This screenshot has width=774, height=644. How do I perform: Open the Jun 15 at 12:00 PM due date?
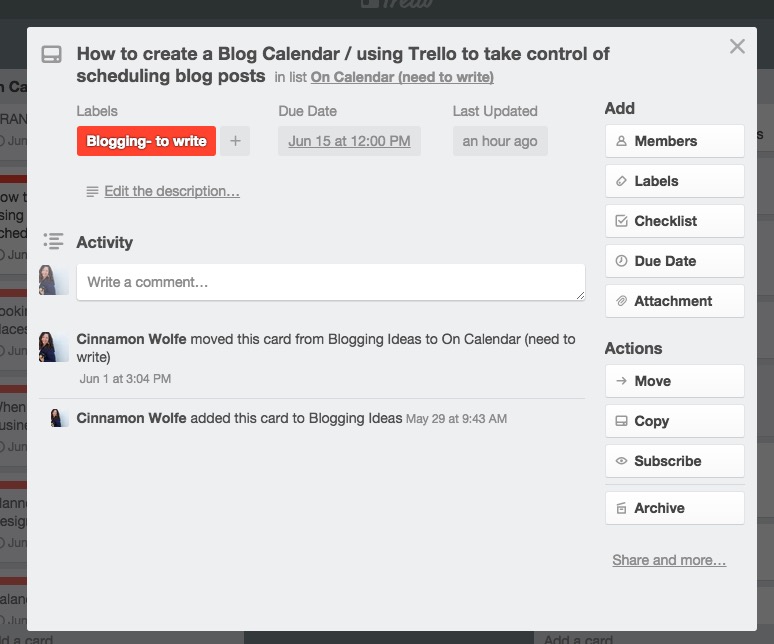coord(349,141)
